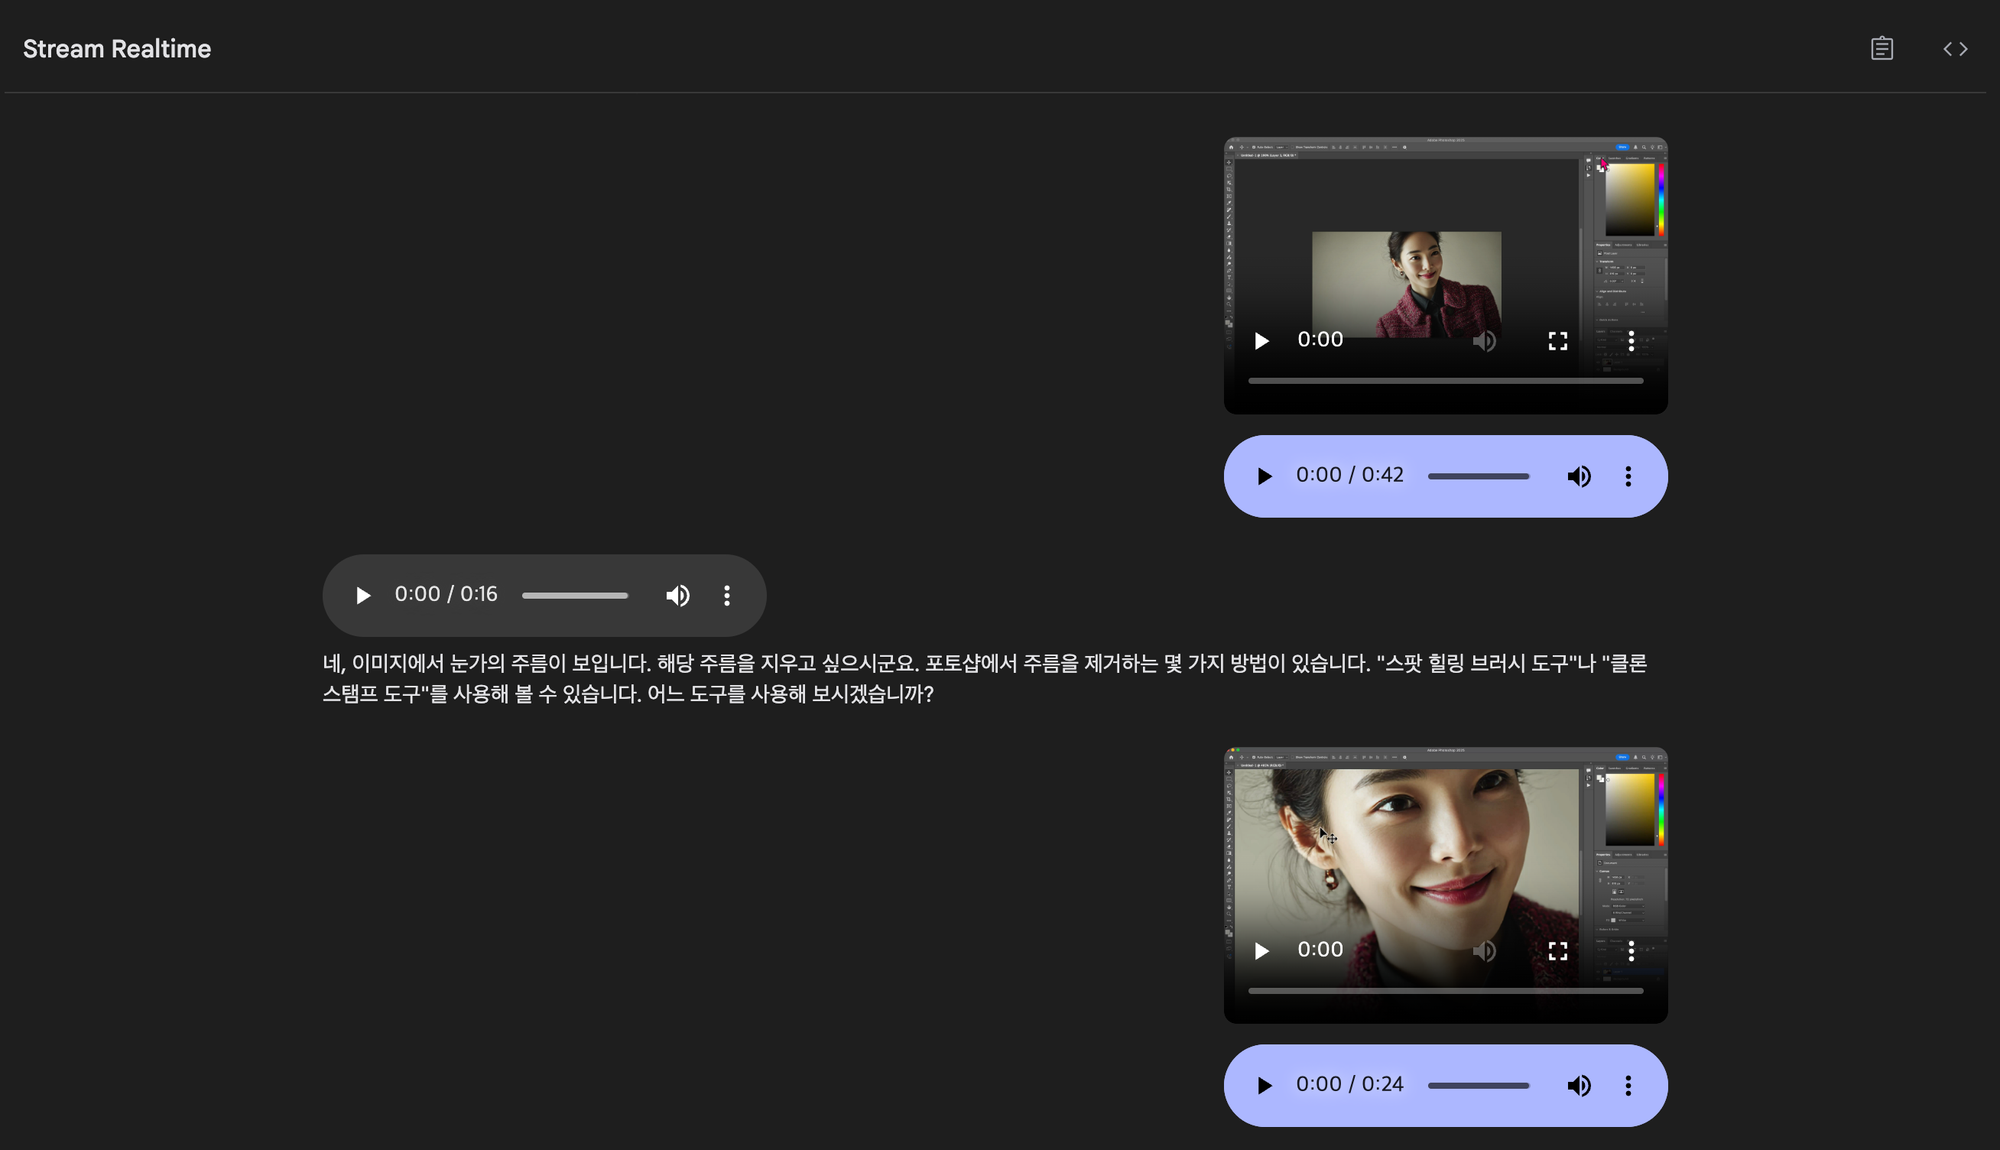Mute the 0:24 audio clip

1578,1085
